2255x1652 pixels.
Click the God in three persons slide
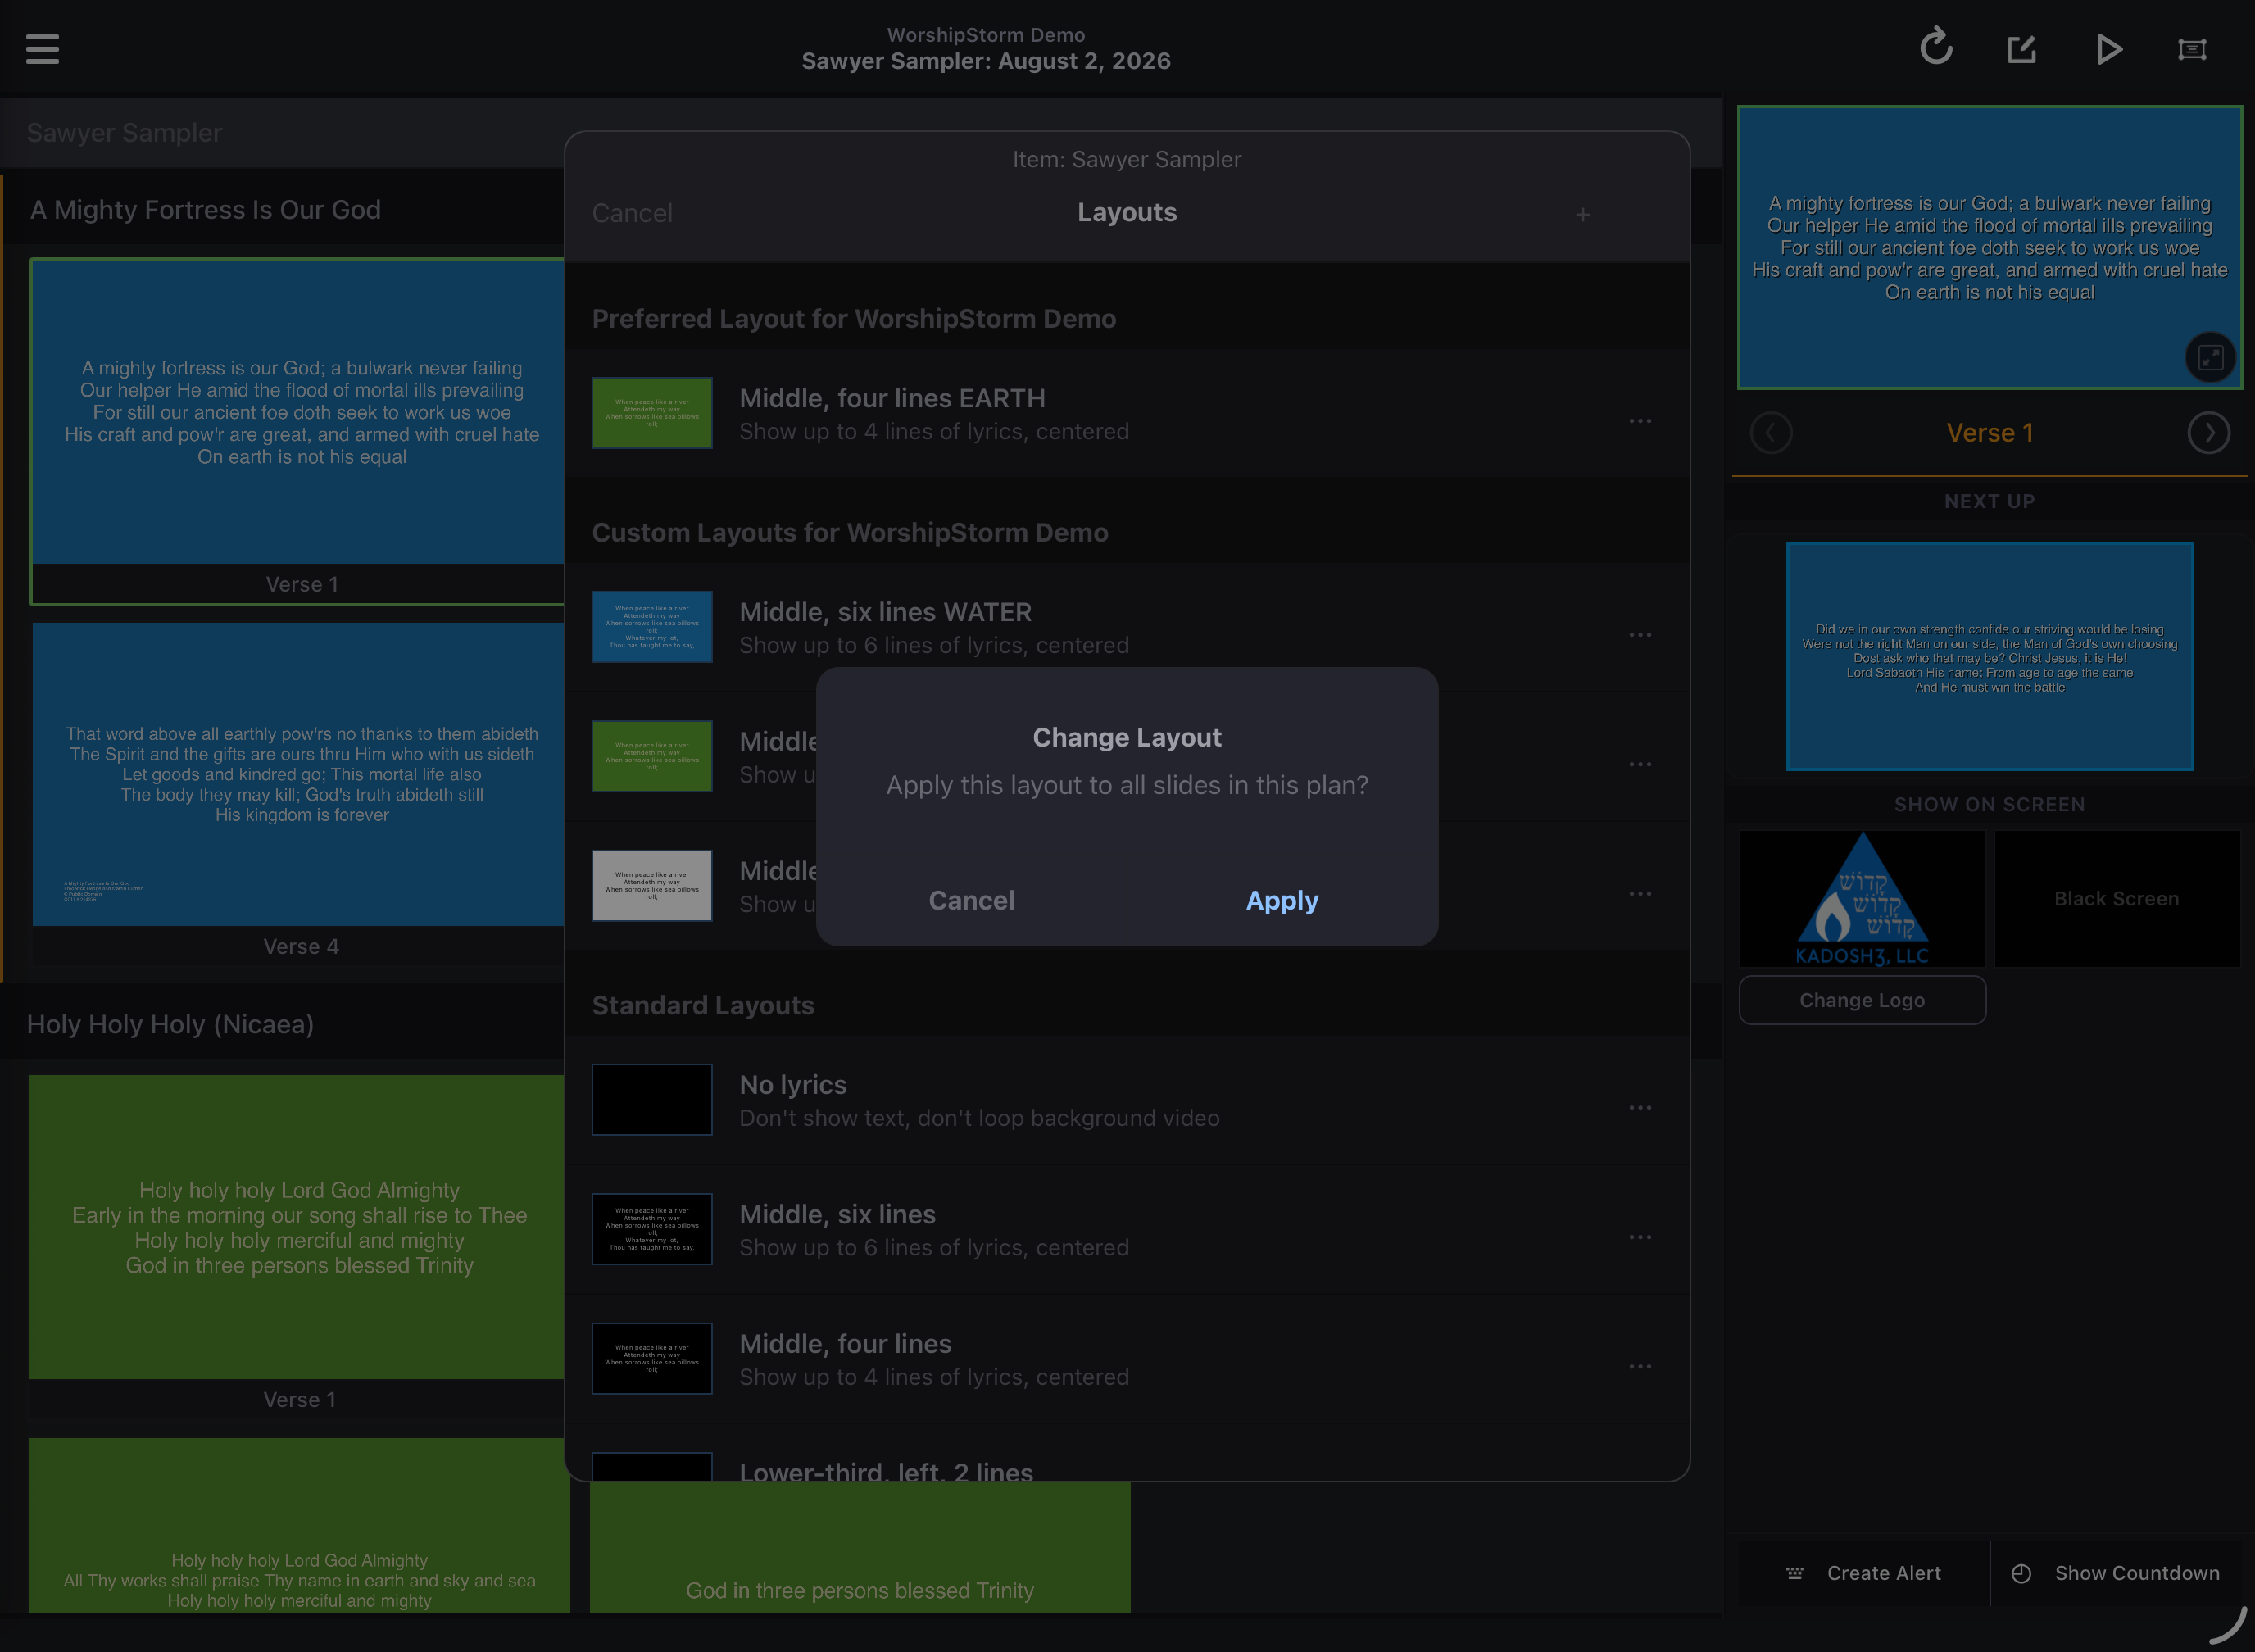(x=860, y=1546)
